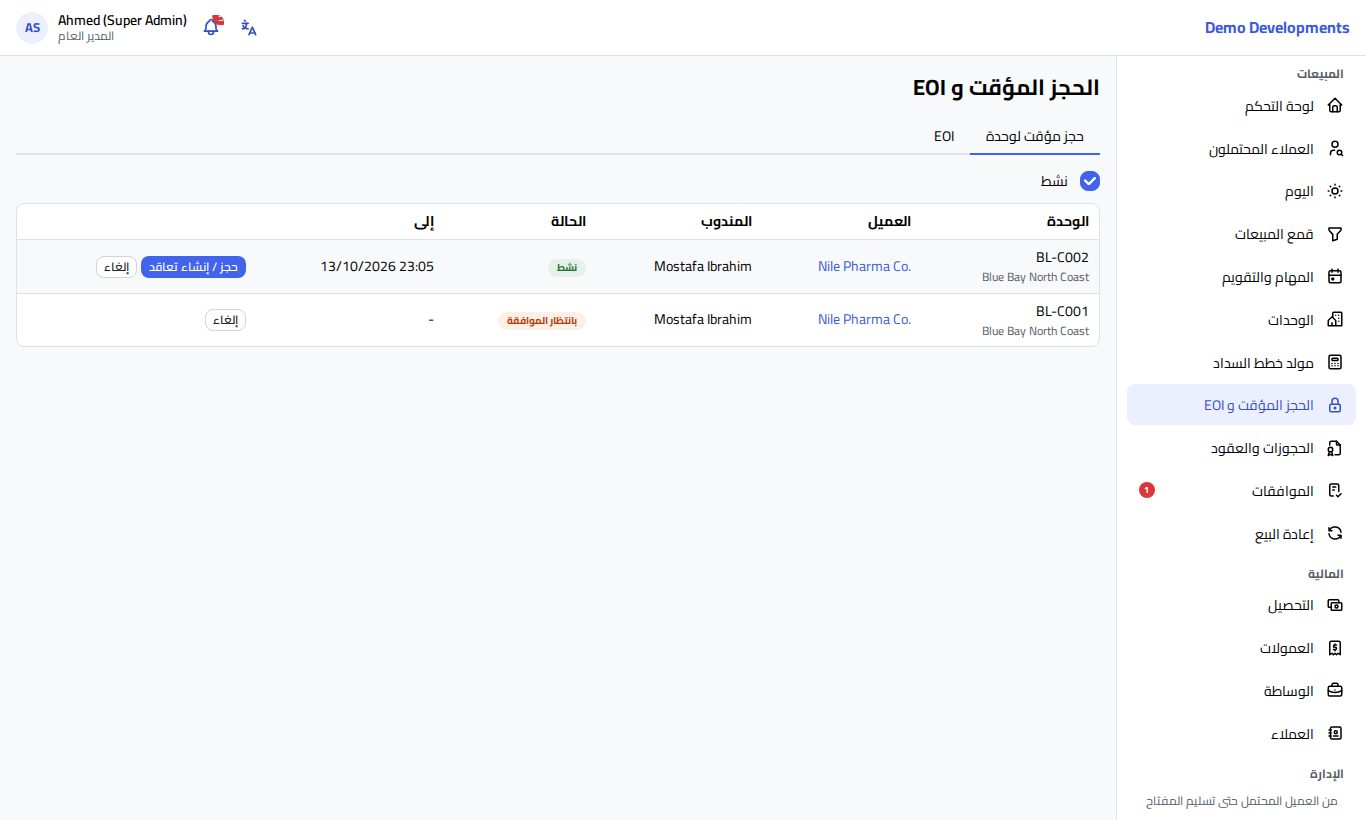Uncheck the نشط active filter checkbox
The image size is (1366, 820).
1090,181
